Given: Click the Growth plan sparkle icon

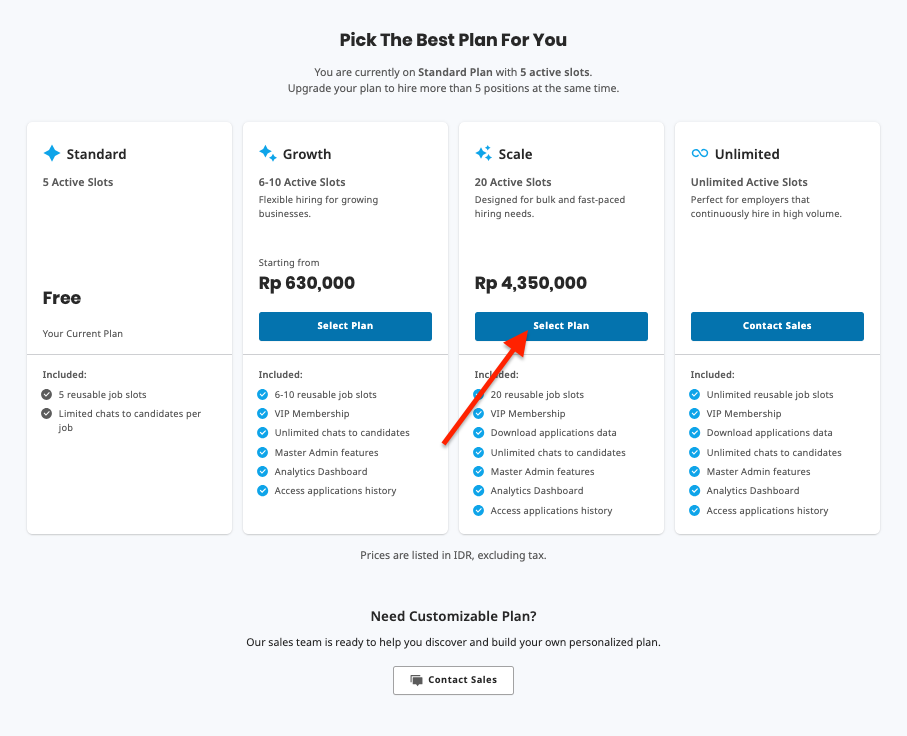Looking at the screenshot, I should coord(267,153).
